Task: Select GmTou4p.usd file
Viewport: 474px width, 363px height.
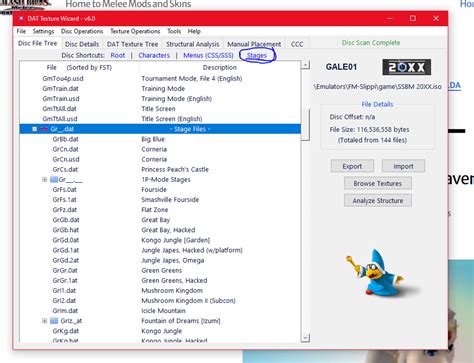Action: 160,79
